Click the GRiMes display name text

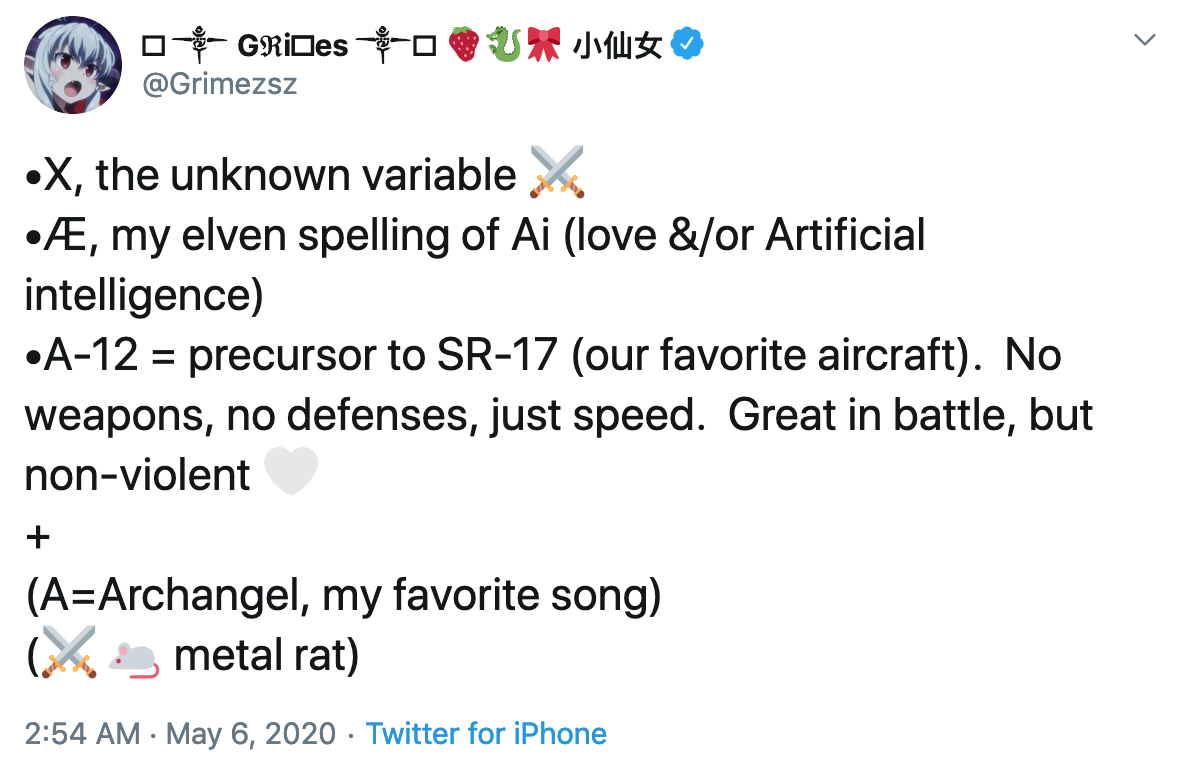pos(293,45)
